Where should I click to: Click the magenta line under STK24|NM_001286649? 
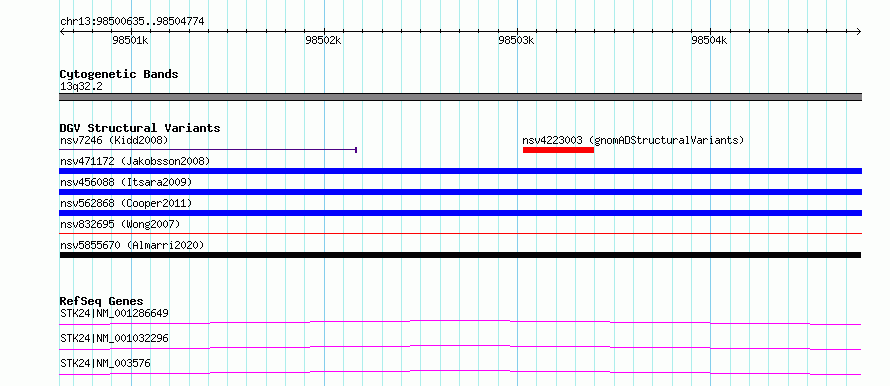460,322
